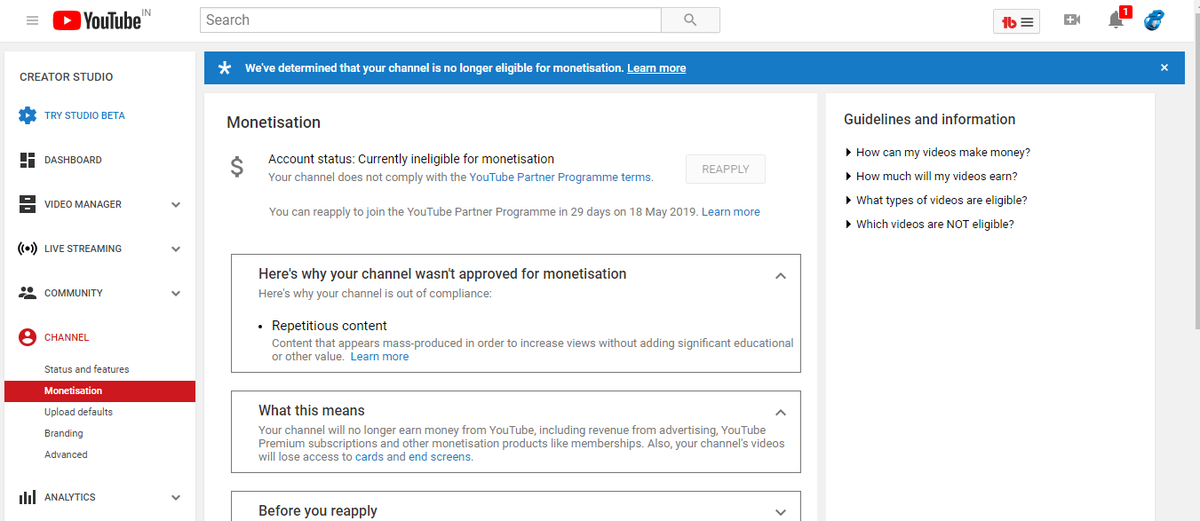
Task: Select the Monetisation sidebar item
Action: click(x=100, y=391)
